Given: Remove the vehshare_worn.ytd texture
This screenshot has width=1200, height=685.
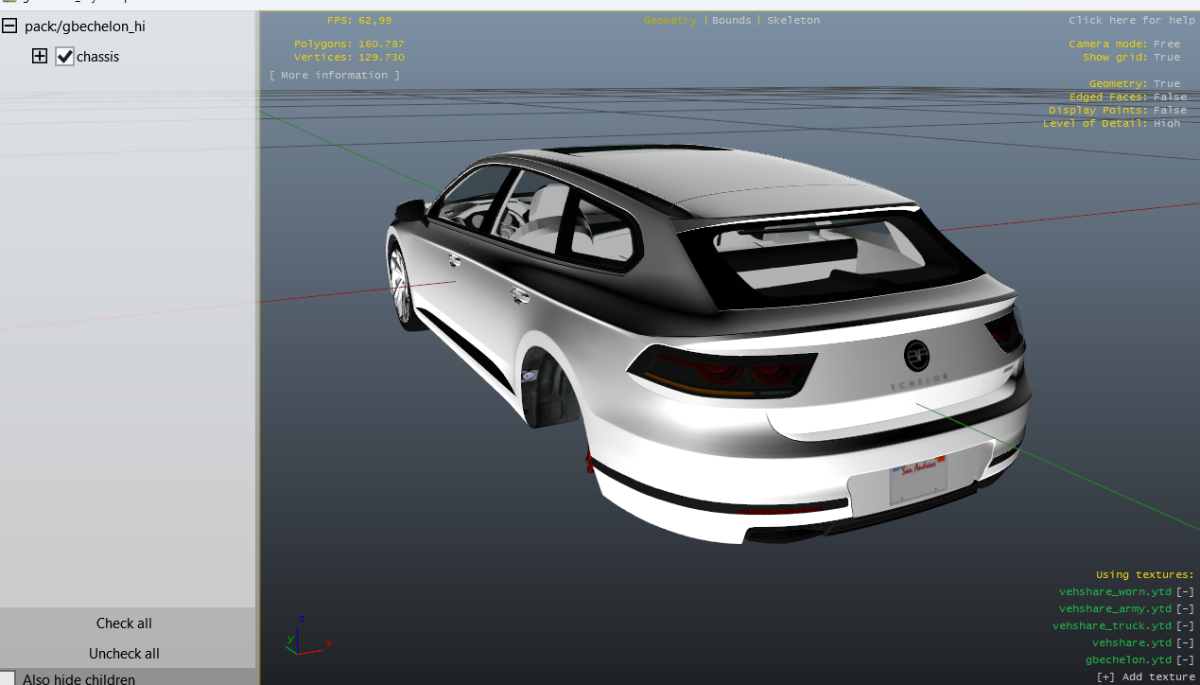Looking at the screenshot, I should pos(1185,592).
